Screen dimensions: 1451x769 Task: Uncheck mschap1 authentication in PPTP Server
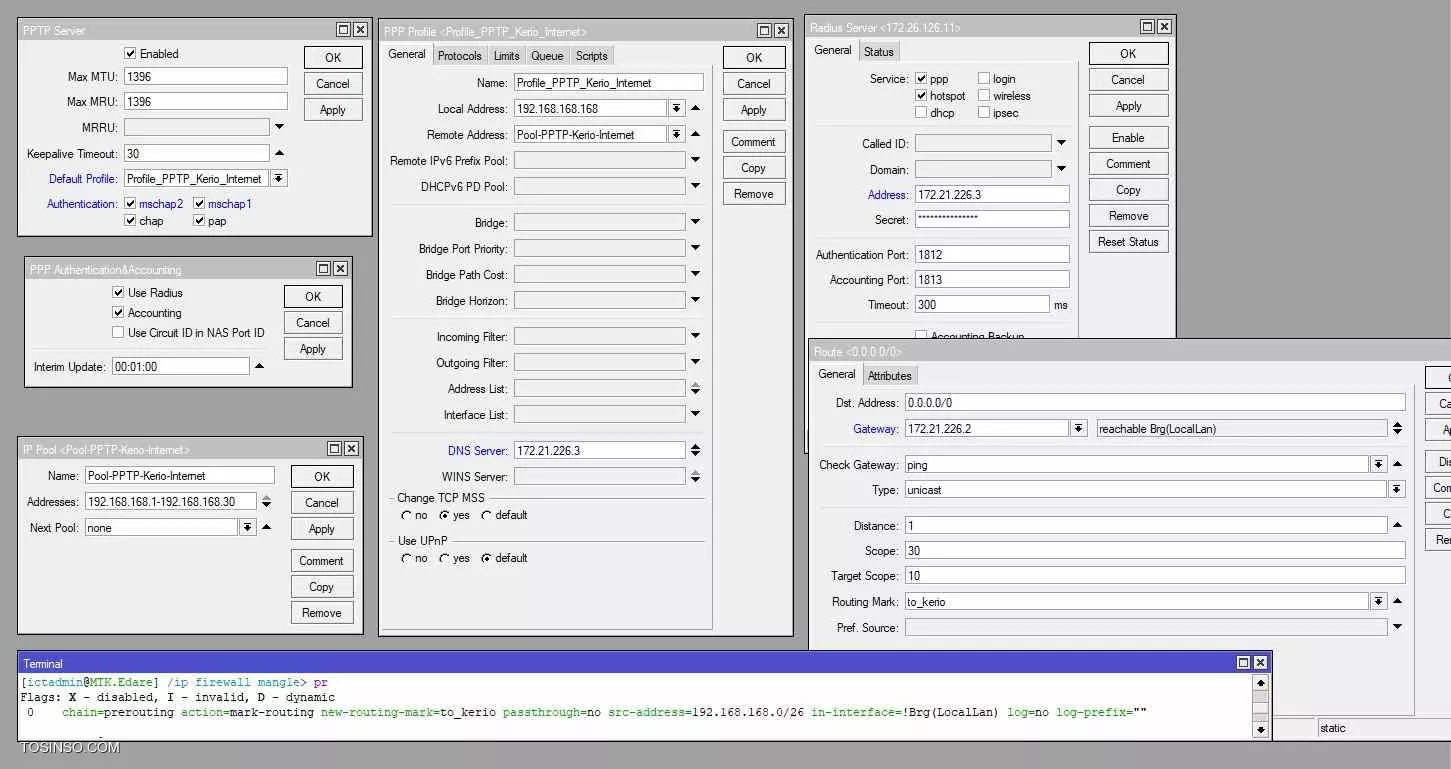tap(199, 204)
